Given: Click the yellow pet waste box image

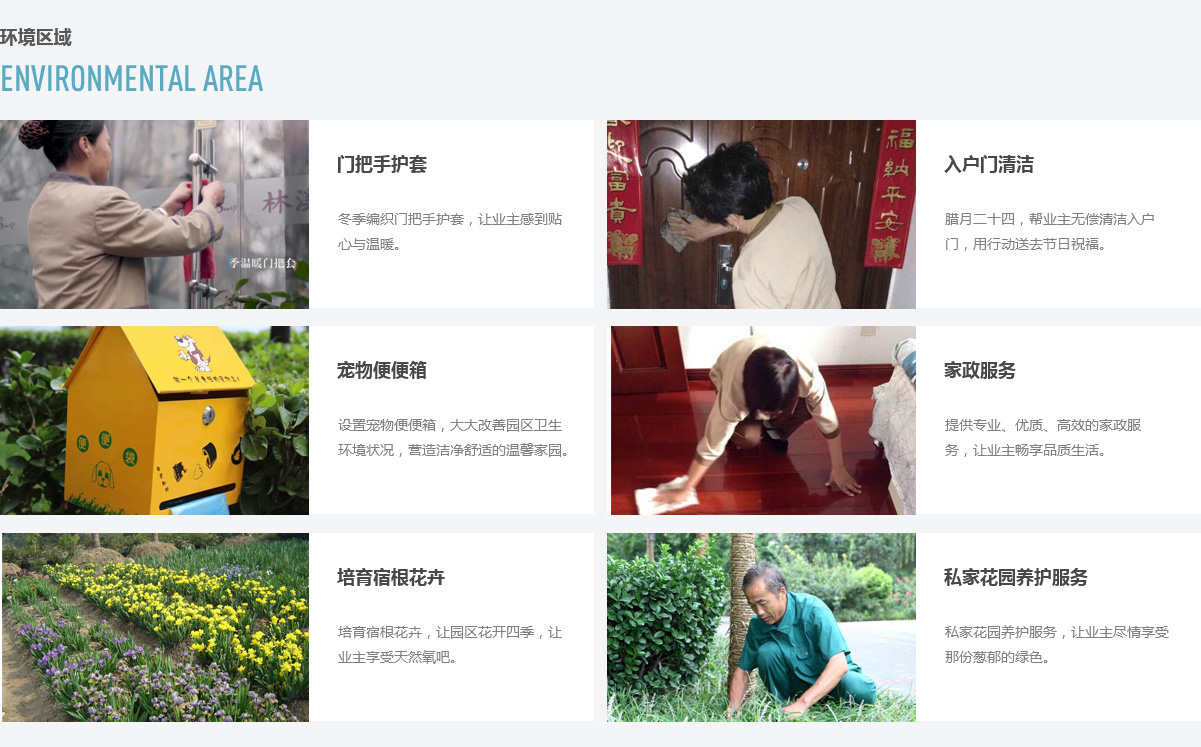Looking at the screenshot, I should [x=154, y=421].
